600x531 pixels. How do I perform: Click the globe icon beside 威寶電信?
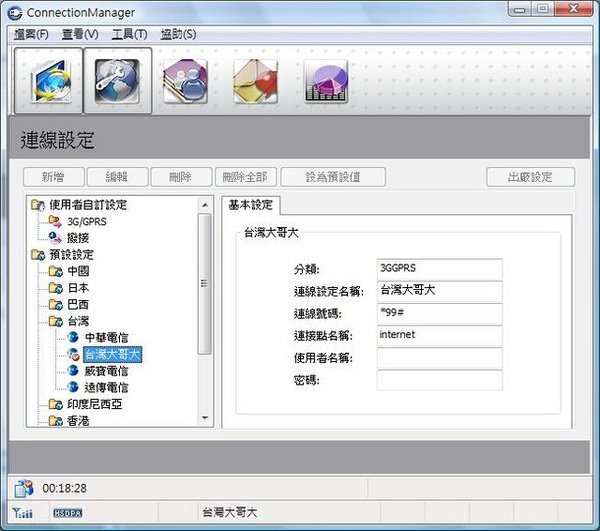coord(73,371)
